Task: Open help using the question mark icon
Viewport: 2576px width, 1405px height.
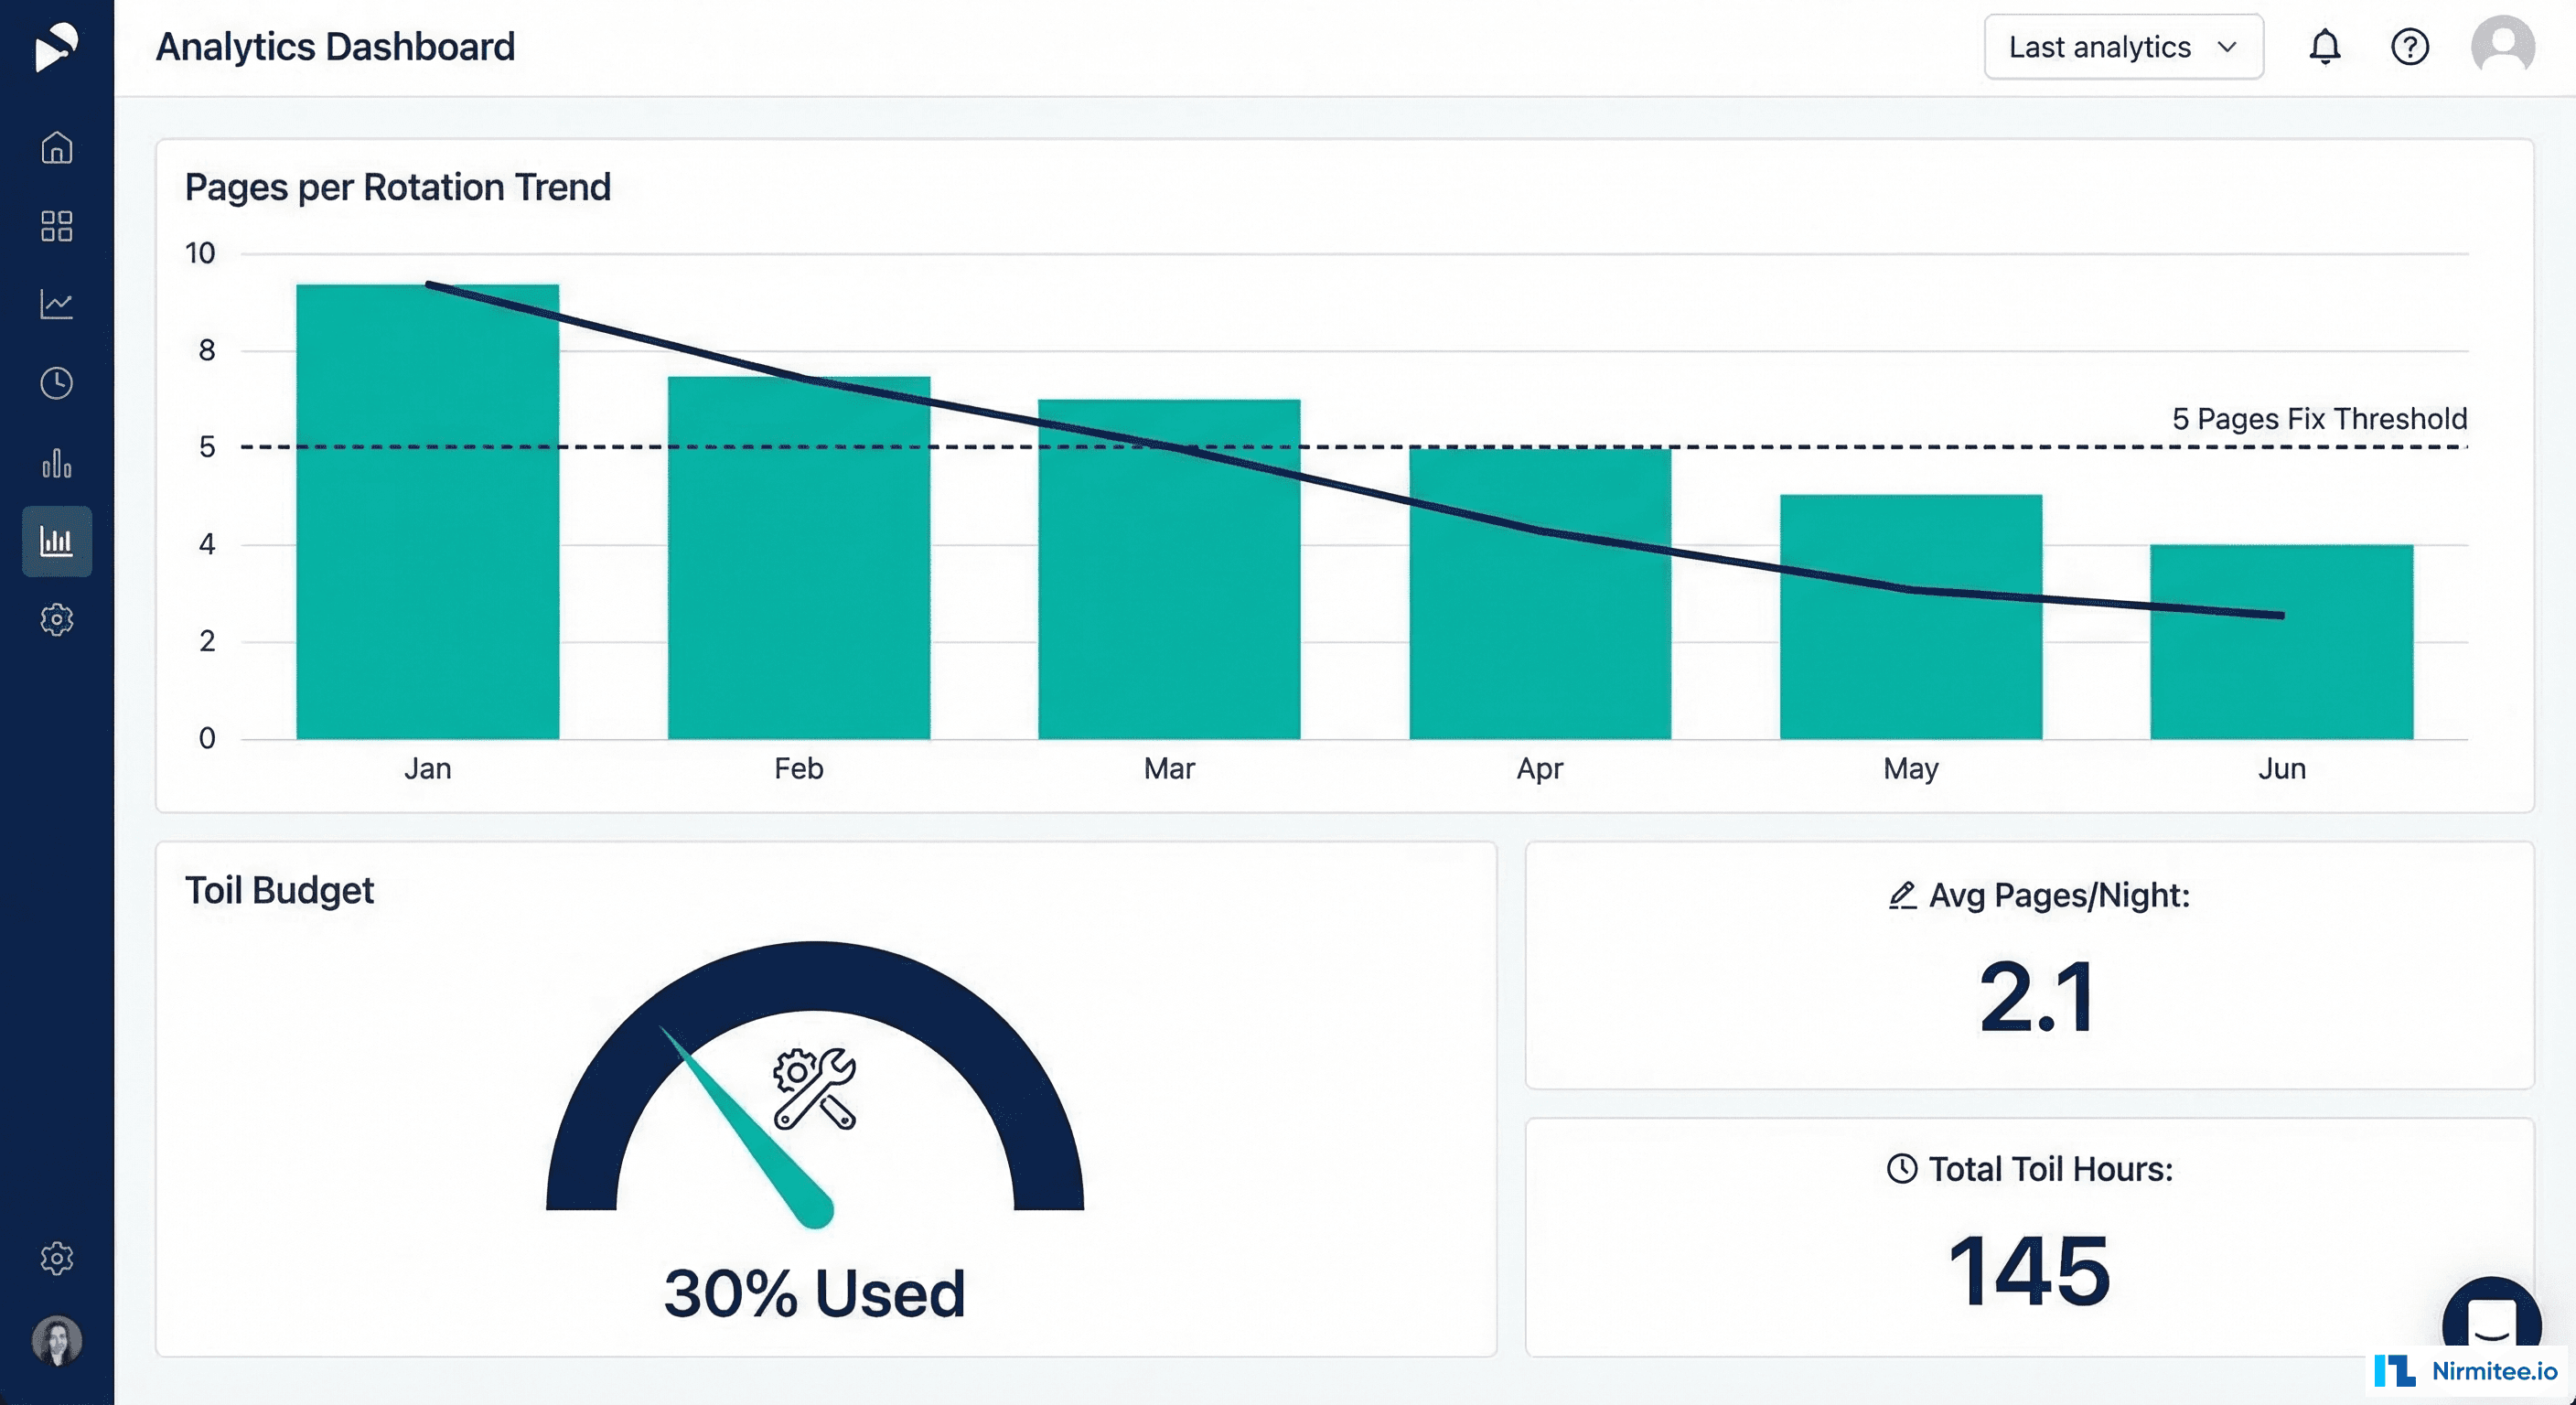Action: coord(2410,46)
